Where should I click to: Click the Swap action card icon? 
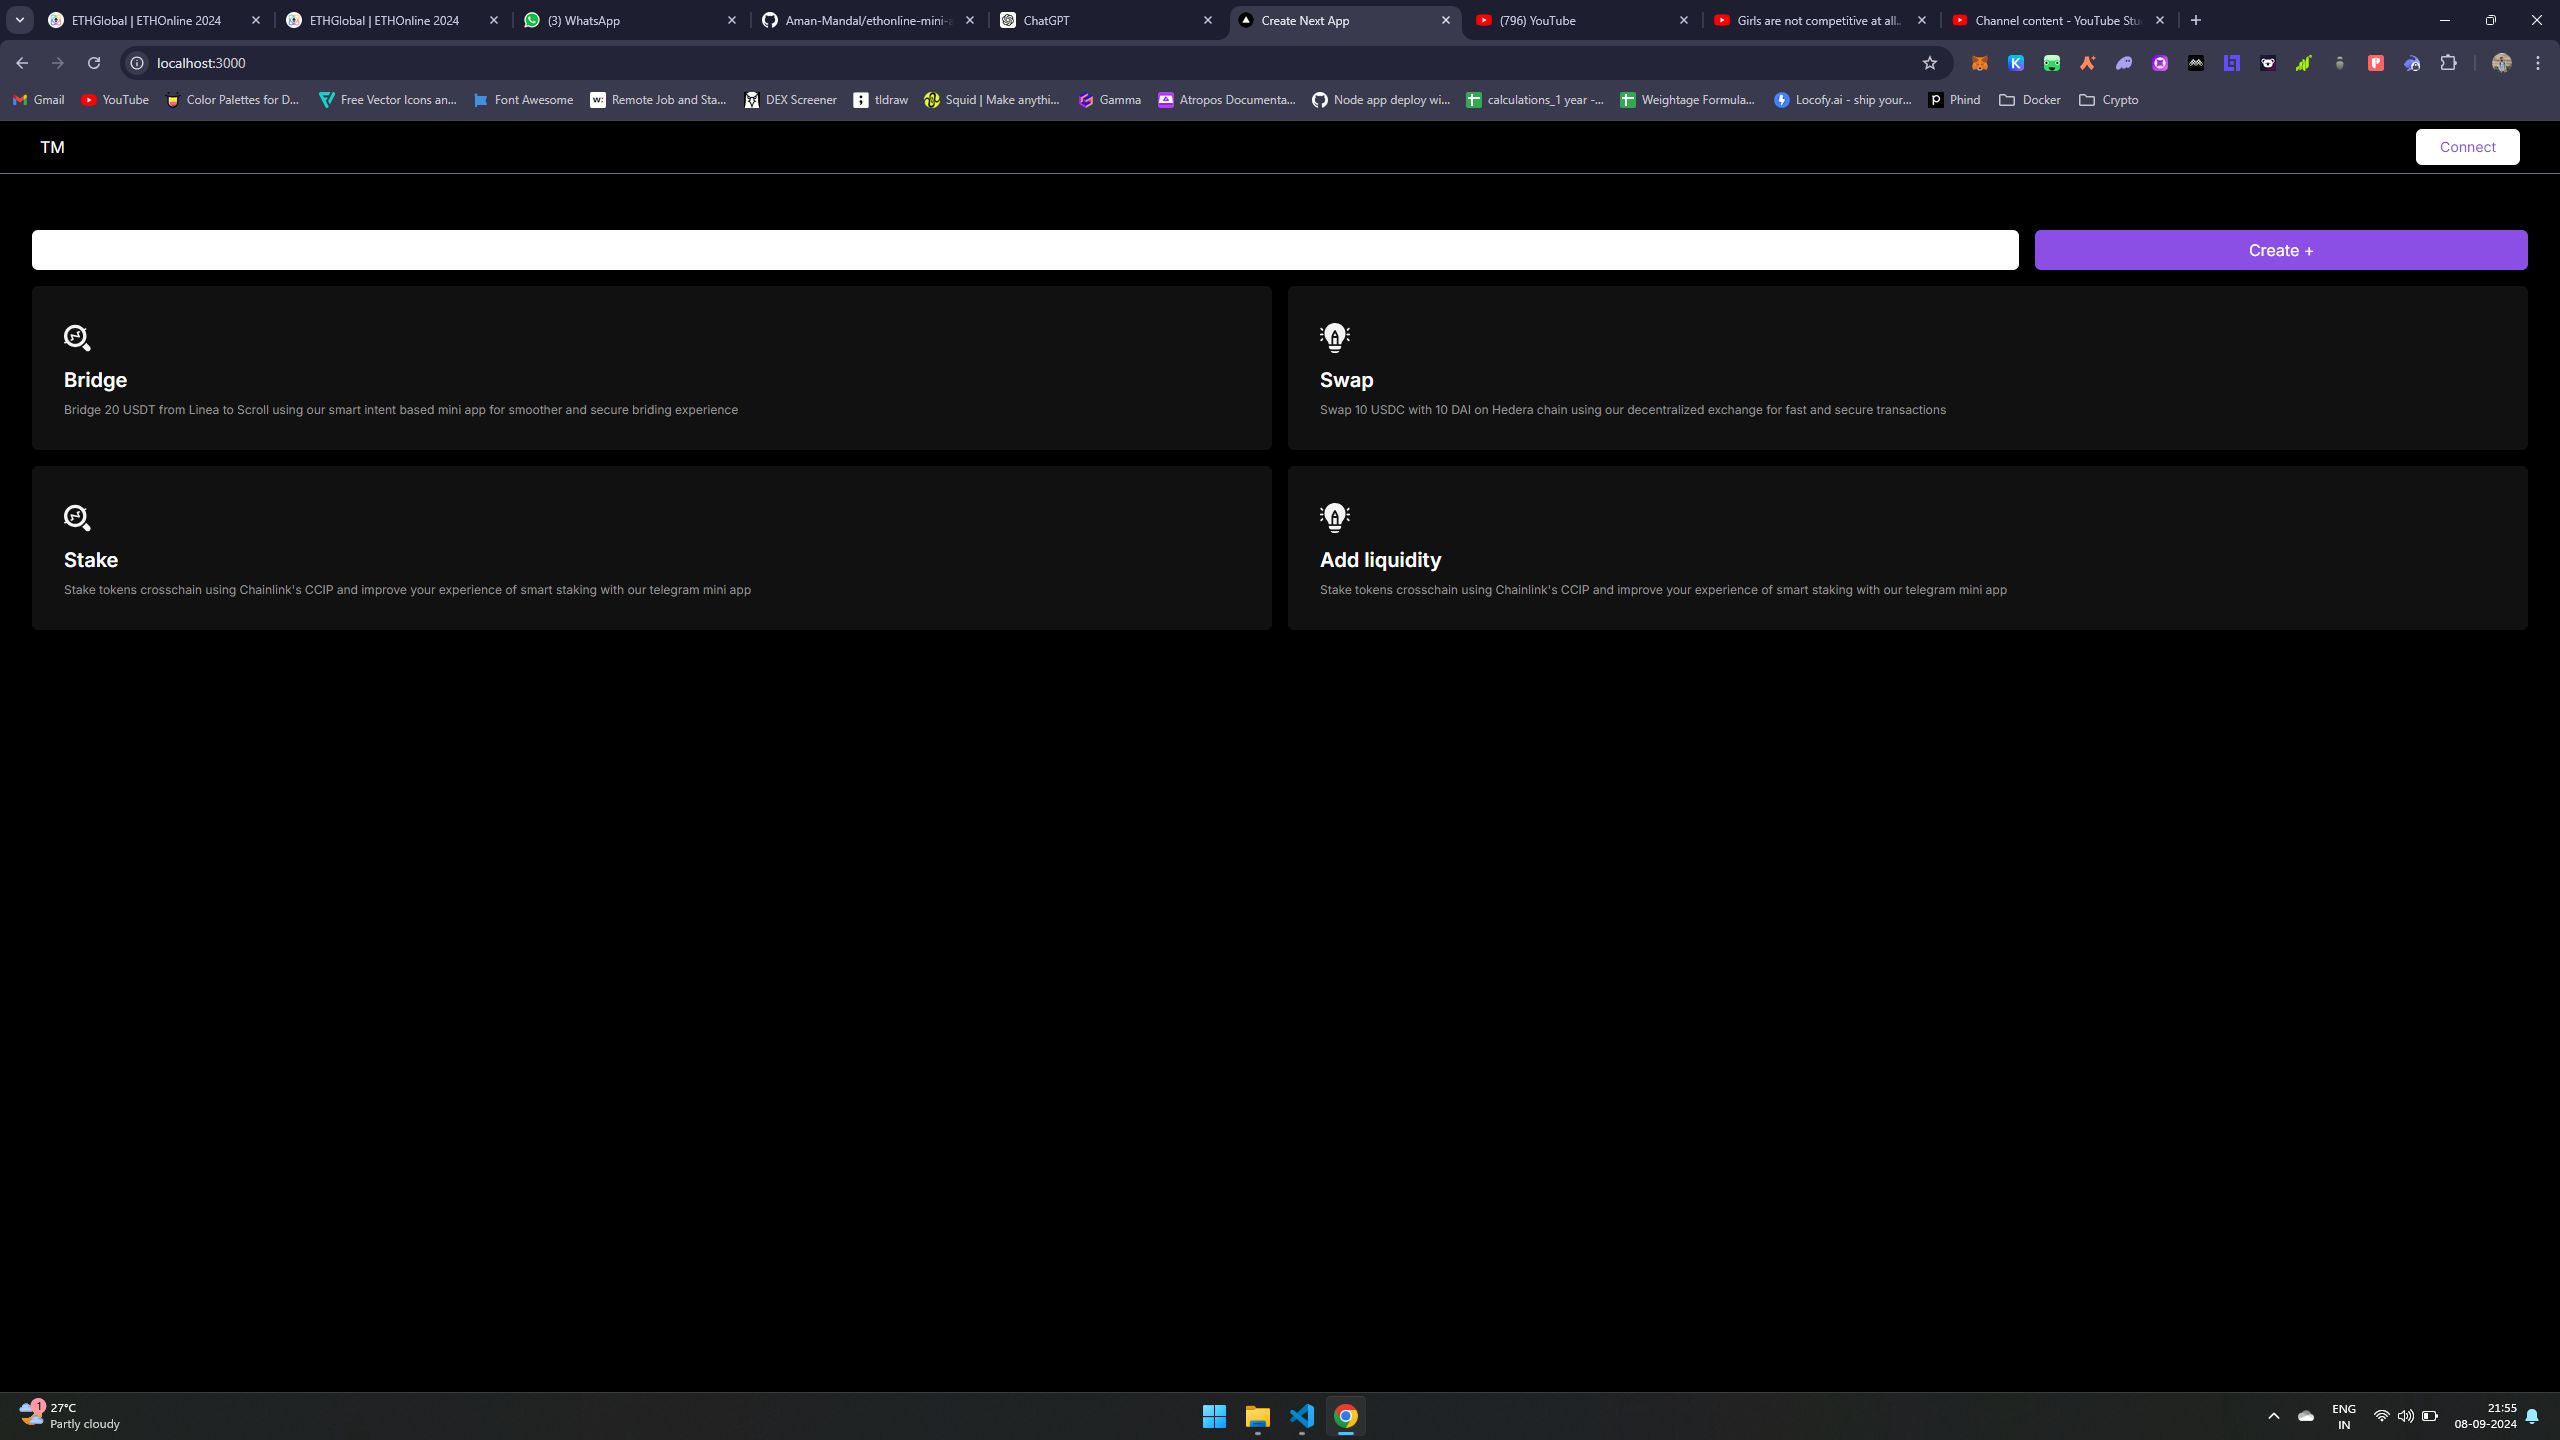pos(1335,338)
